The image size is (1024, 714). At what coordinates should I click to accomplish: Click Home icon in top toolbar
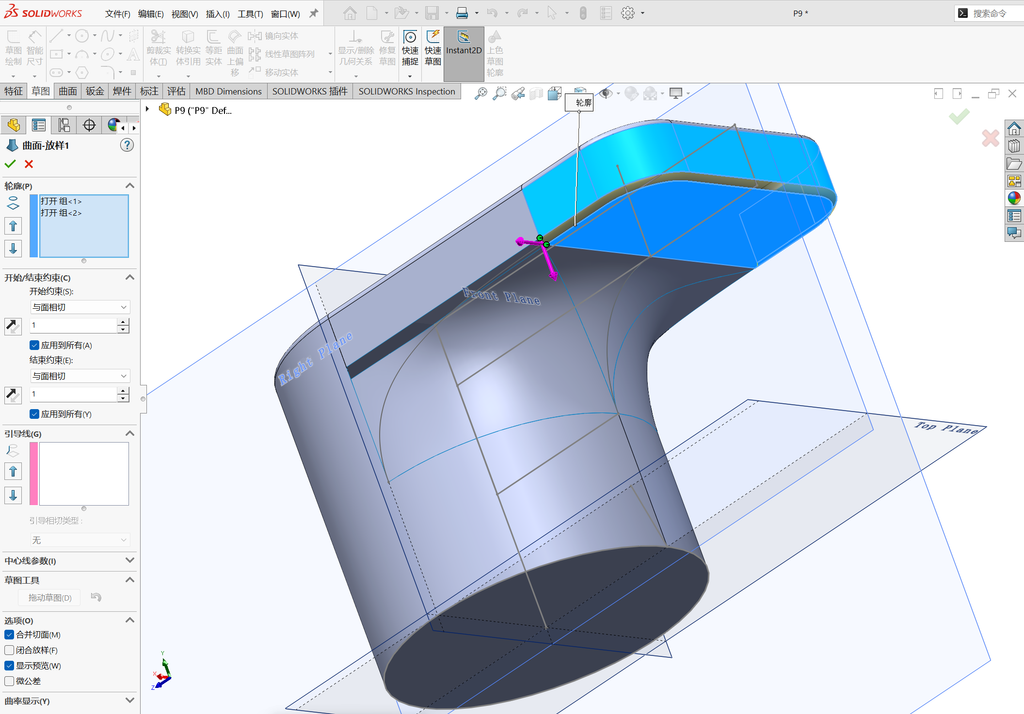(x=350, y=13)
